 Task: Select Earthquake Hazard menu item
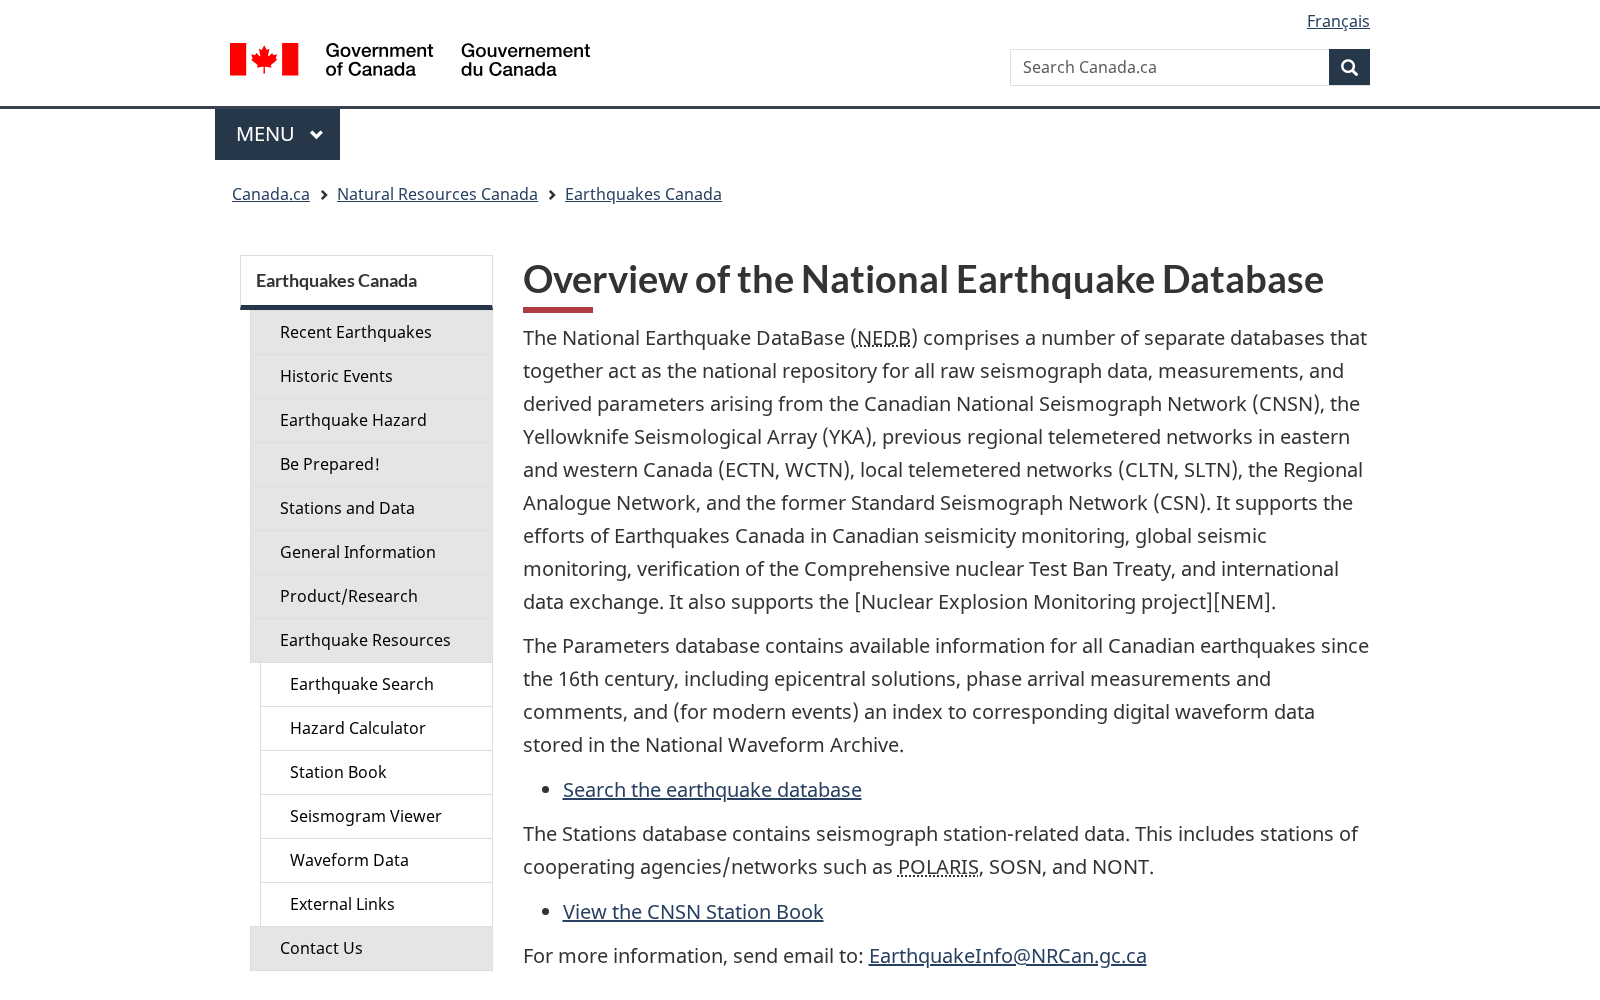tap(371, 420)
